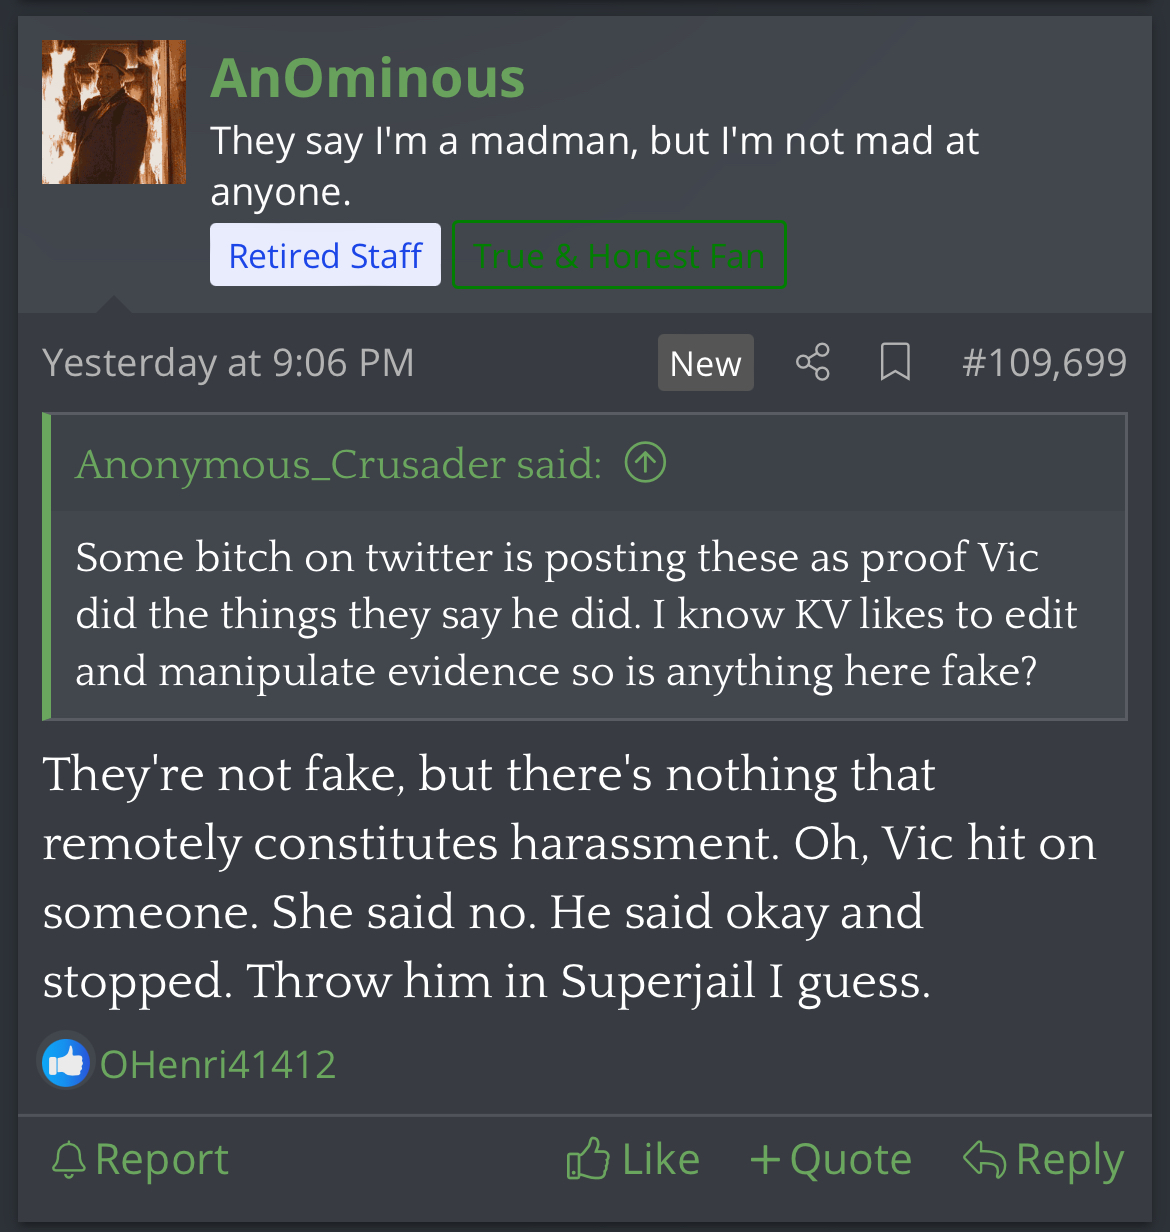
Task: Click the 'Yesterday at 9:06 PM' timestamp
Action: coord(228,362)
